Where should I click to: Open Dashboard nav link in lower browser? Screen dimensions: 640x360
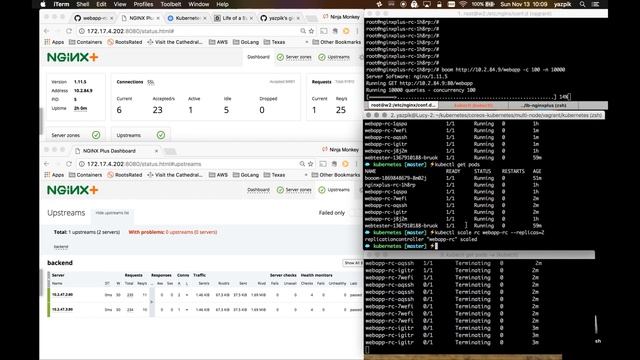(258, 190)
